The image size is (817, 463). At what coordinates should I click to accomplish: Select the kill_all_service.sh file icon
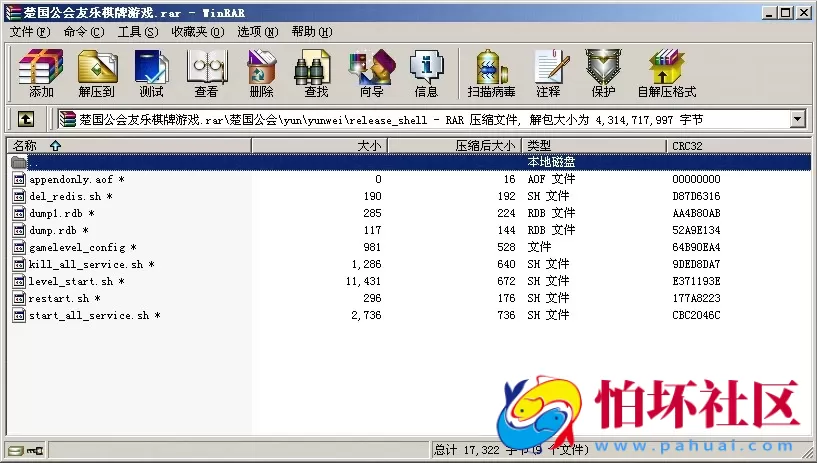(x=19, y=264)
